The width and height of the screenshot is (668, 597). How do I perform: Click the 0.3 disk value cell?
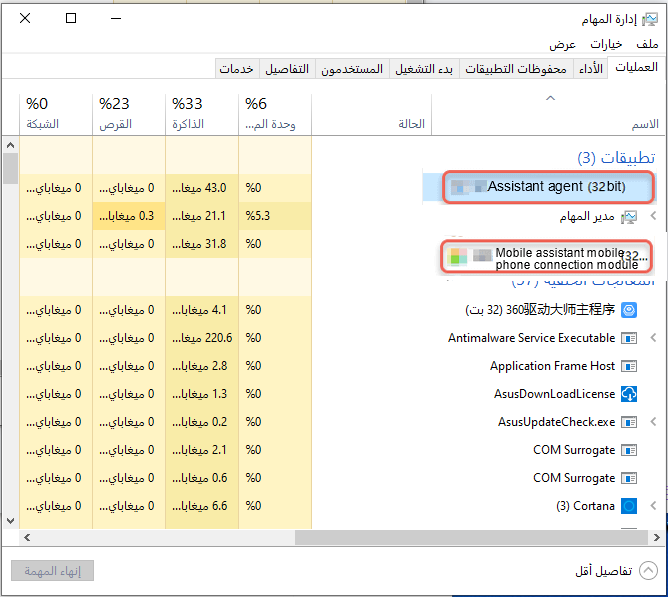click(129, 216)
